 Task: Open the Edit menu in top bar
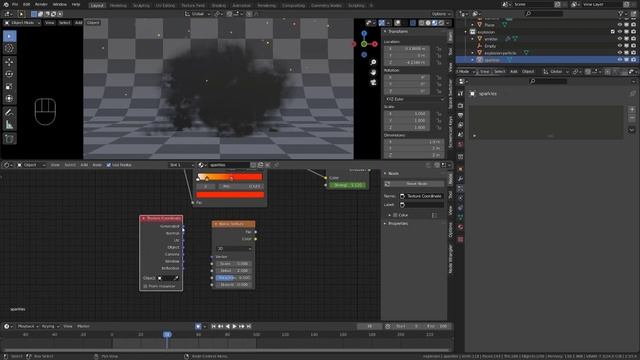(x=27, y=4)
